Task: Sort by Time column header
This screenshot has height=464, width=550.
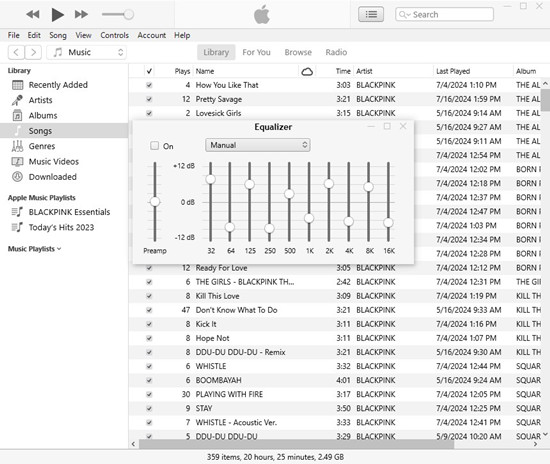Action: pyautogui.click(x=343, y=71)
